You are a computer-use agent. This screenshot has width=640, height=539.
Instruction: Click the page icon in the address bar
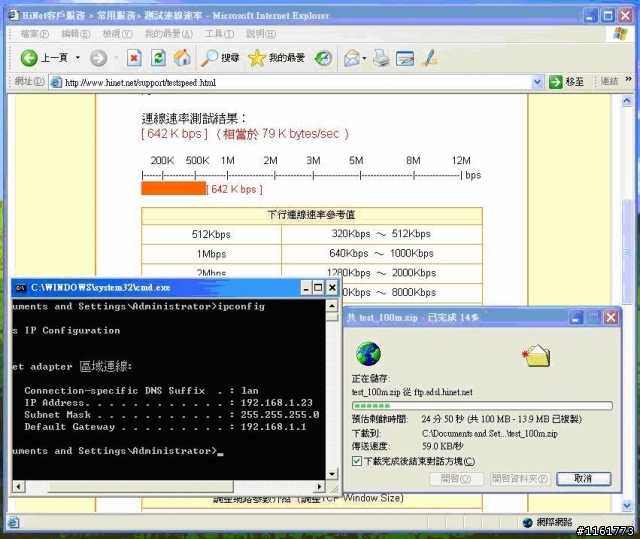pos(56,82)
